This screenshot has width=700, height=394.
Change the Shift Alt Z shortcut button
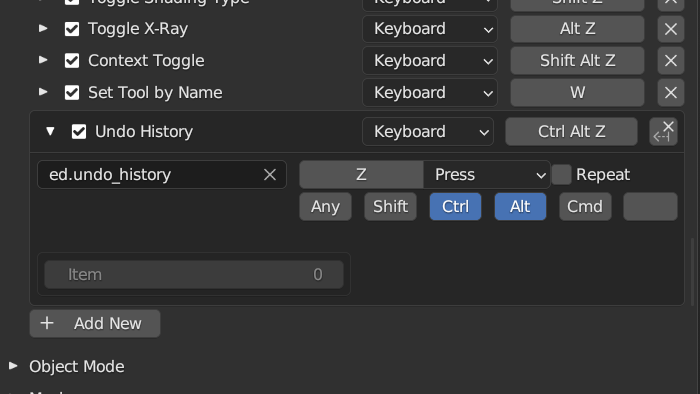[577, 61]
